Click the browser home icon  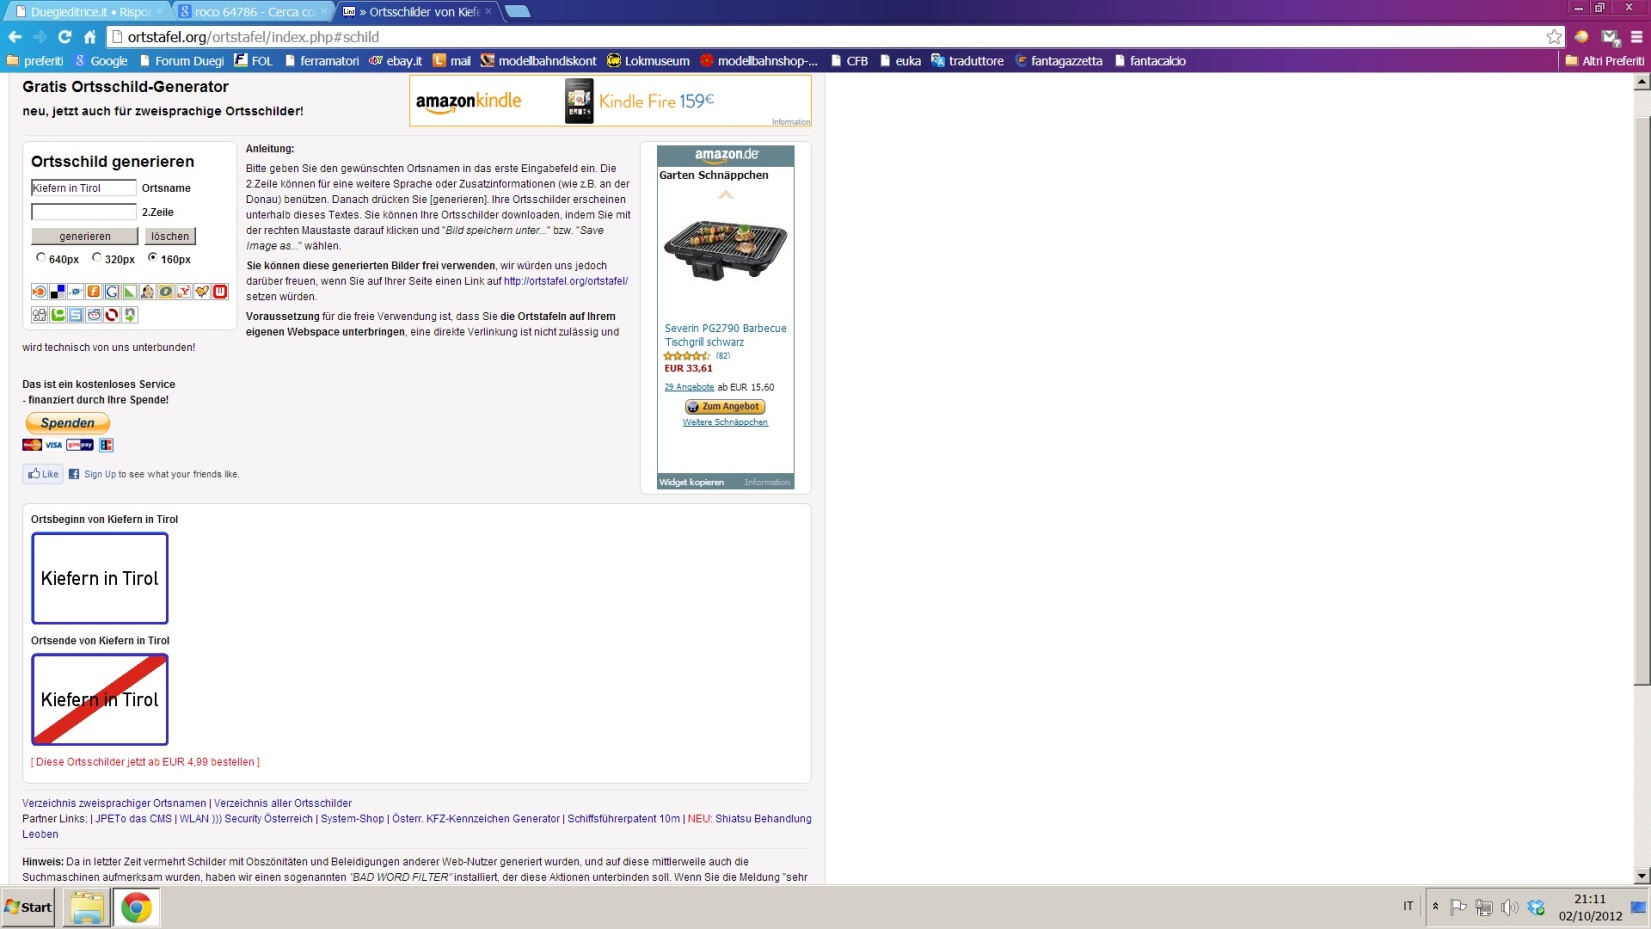coord(90,37)
